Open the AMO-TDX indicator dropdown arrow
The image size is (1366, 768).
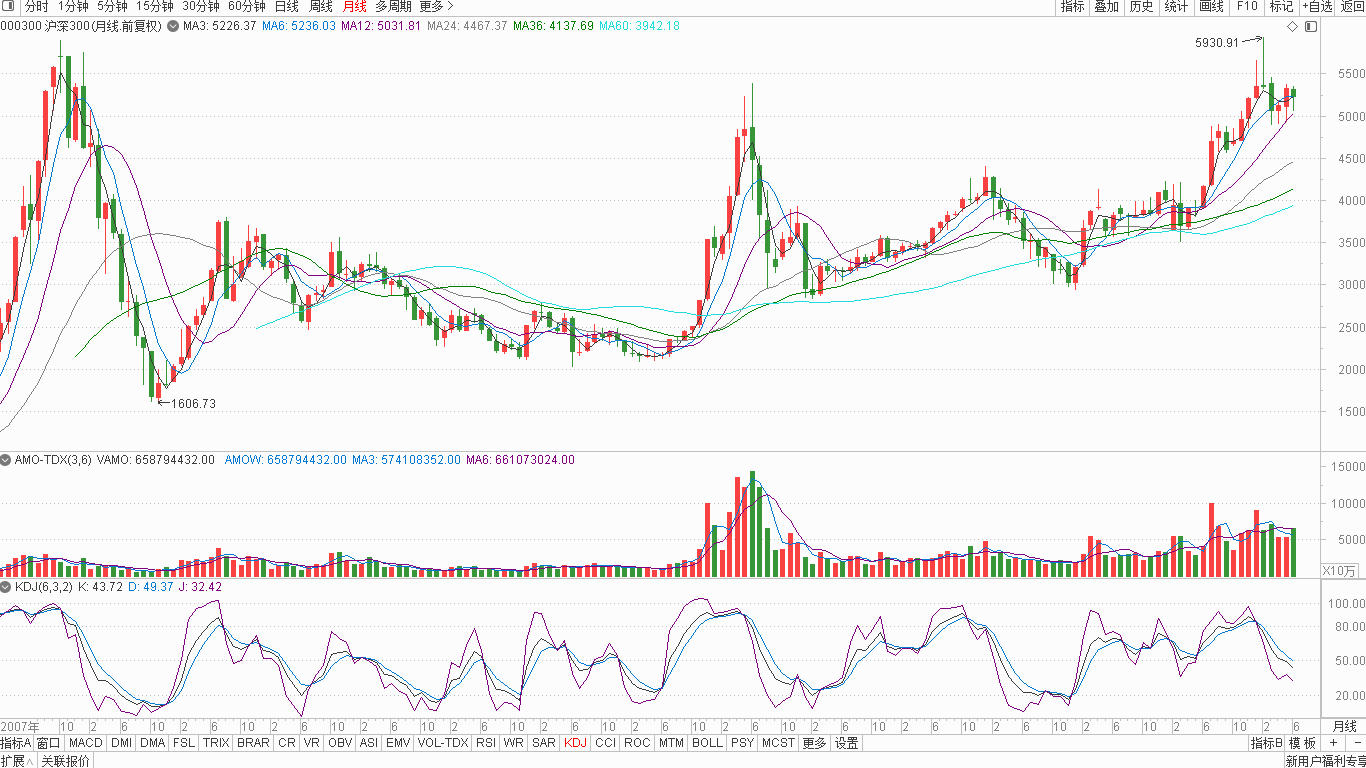(6, 460)
